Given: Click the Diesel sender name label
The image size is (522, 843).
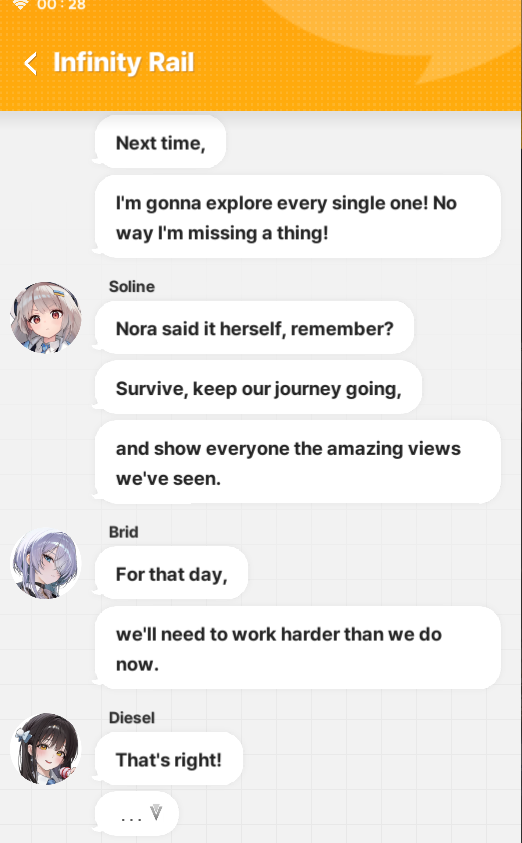Looking at the screenshot, I should coord(132,718).
